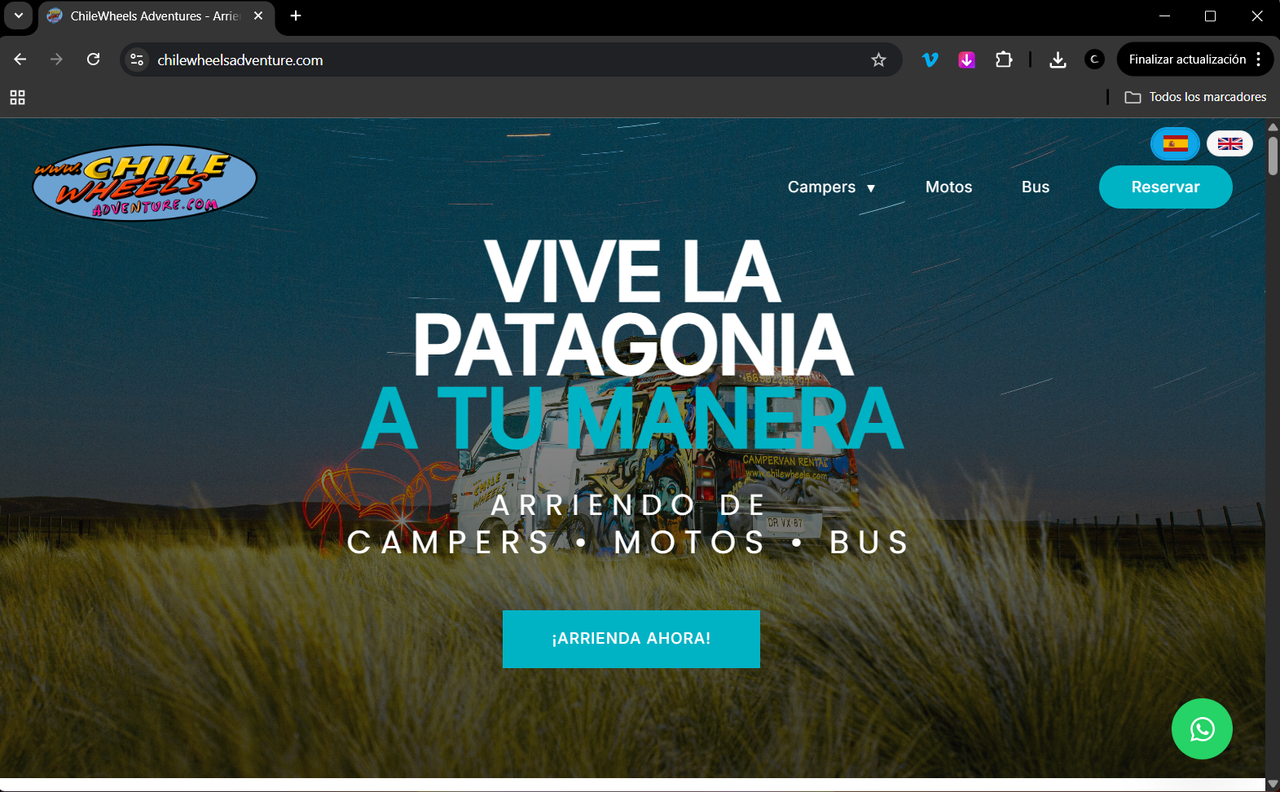Click the page vertical scrollbar thumb

(1273, 155)
